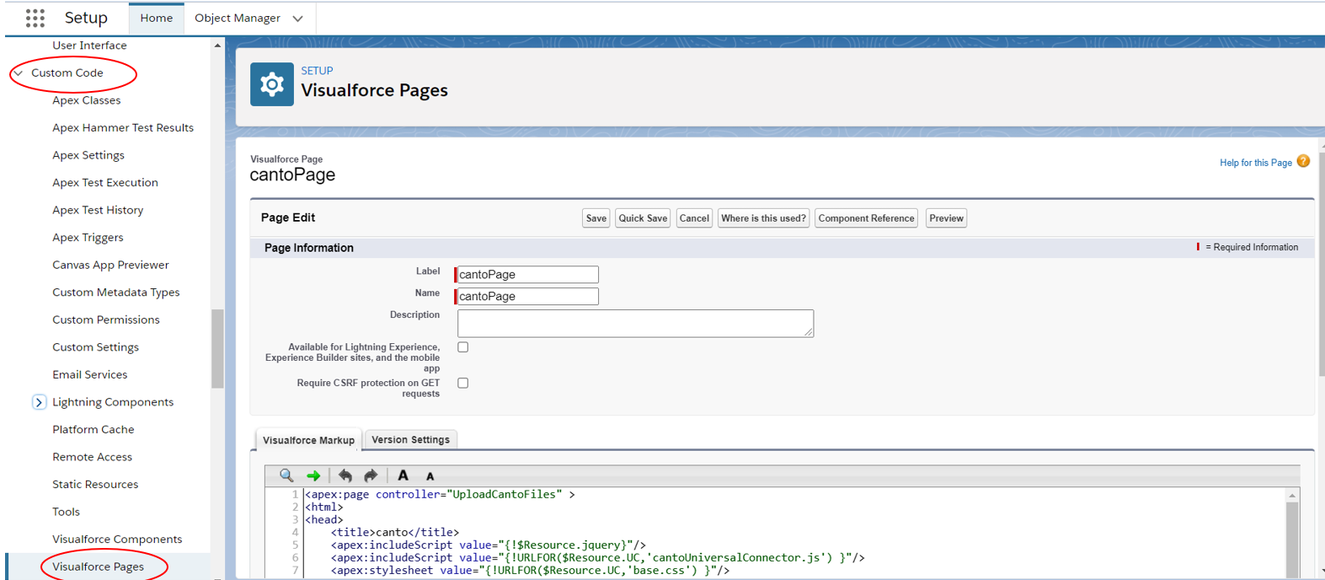1325x580 pixels.
Task: Open Remote Access in the sidebar
Action: [92, 457]
